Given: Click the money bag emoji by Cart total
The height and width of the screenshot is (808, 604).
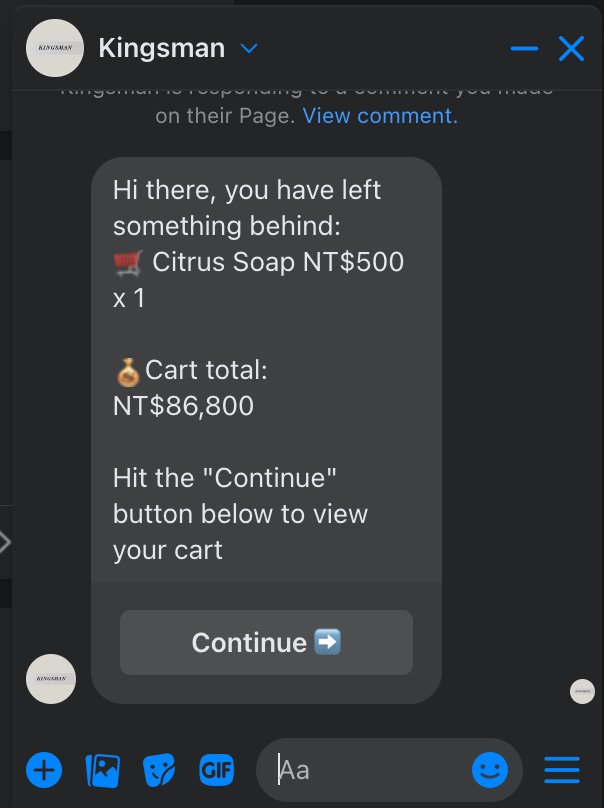Looking at the screenshot, I should point(128,372).
